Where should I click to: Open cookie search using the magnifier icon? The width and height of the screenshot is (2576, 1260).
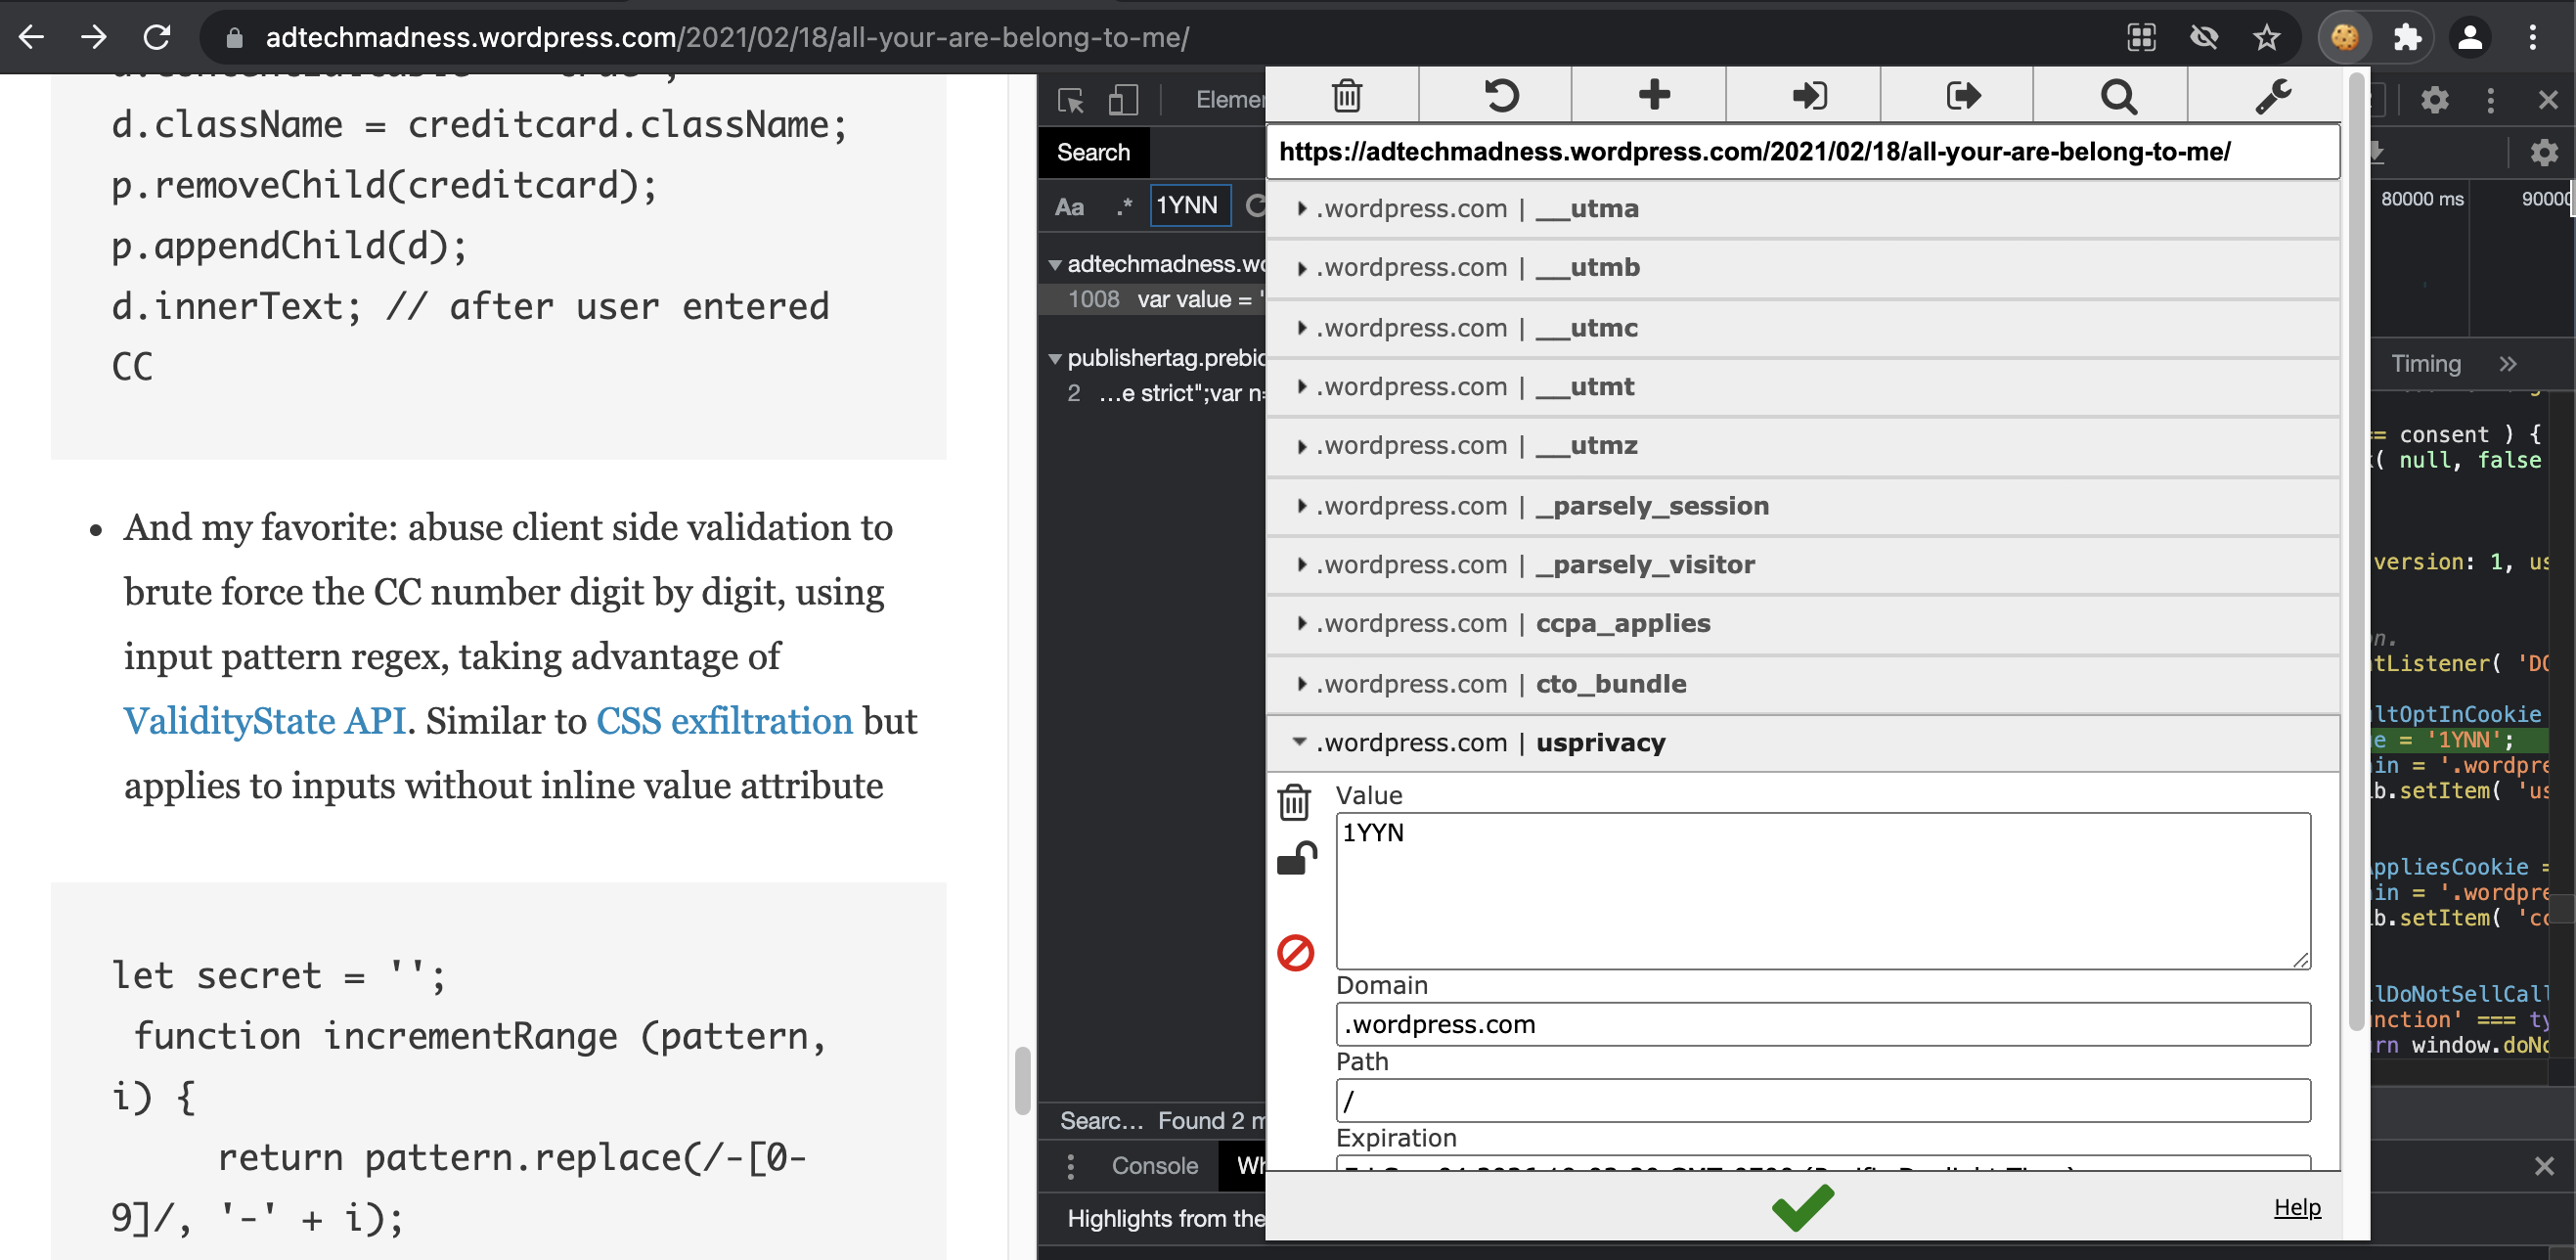[x=2118, y=96]
